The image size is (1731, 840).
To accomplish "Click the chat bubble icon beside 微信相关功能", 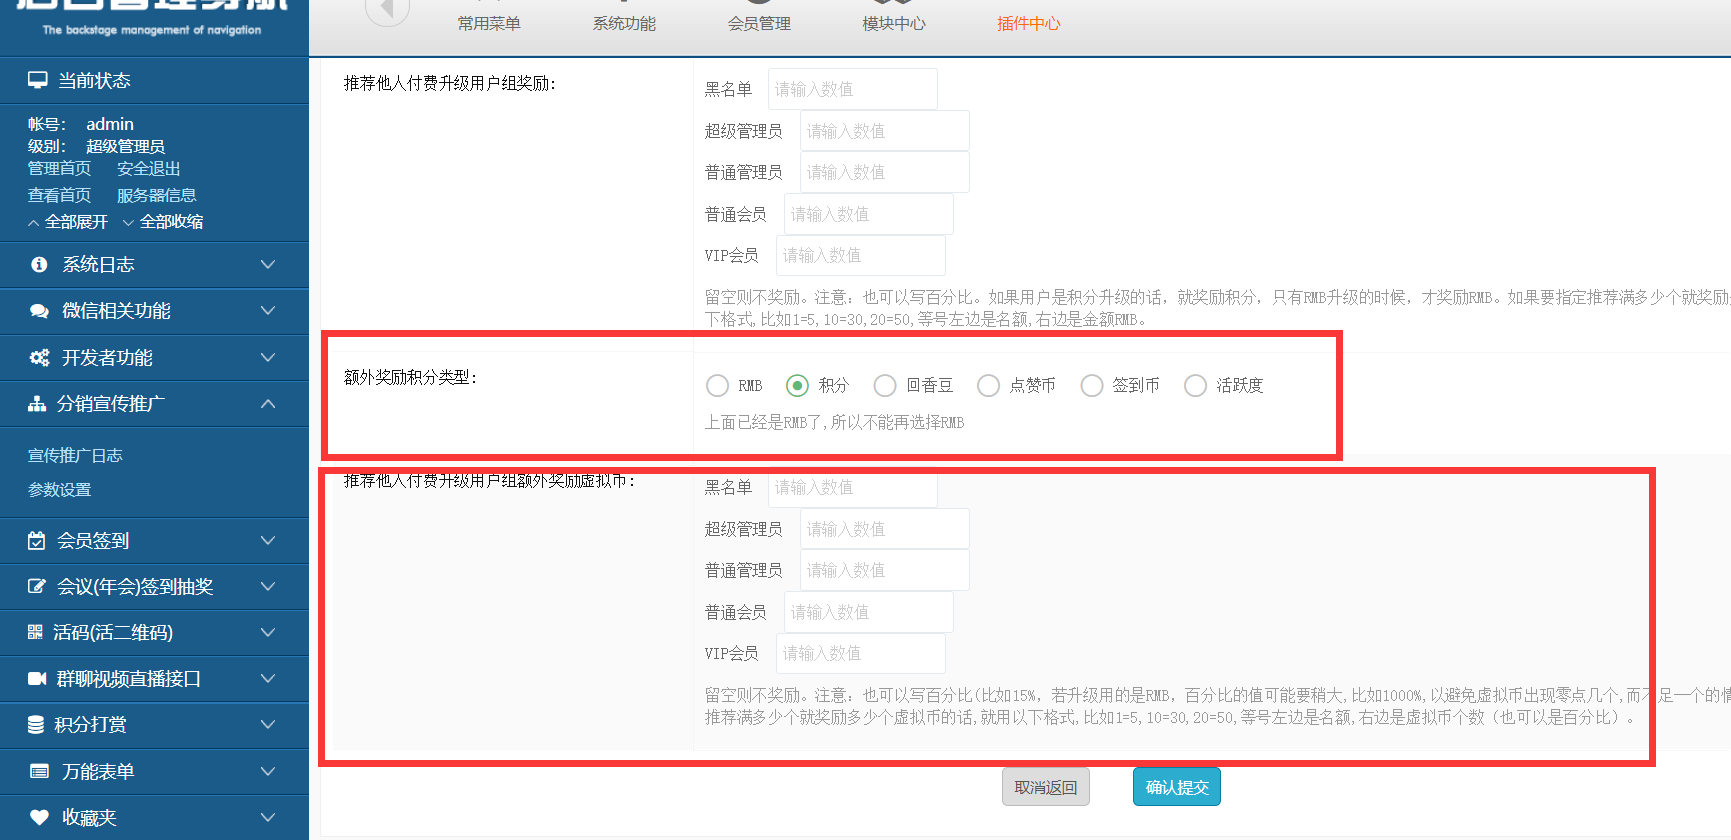I will 39,311.
